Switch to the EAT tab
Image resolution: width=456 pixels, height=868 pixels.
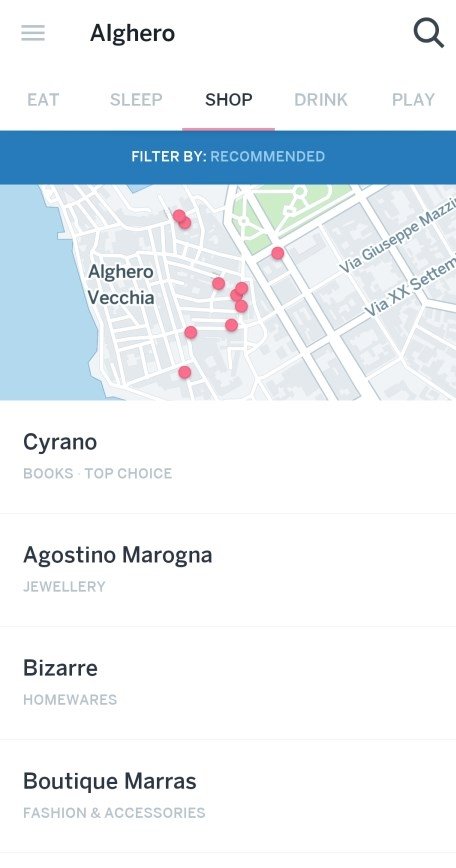(43, 100)
